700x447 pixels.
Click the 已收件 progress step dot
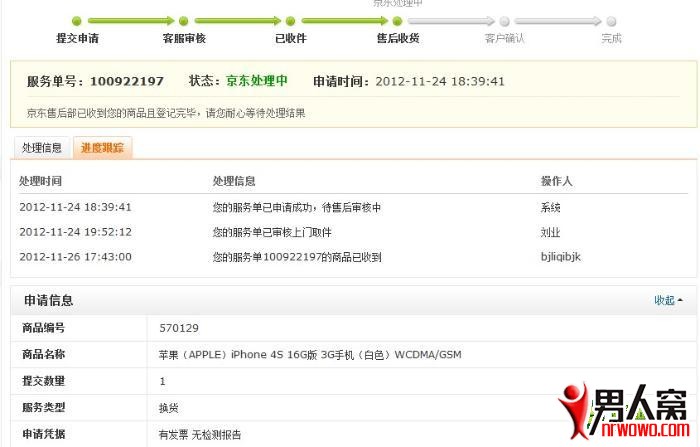(x=290, y=21)
